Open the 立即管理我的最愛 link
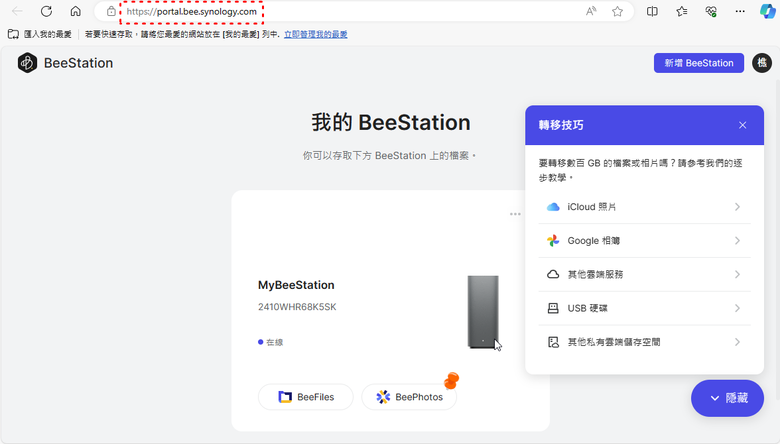780x444 pixels. tap(315, 34)
